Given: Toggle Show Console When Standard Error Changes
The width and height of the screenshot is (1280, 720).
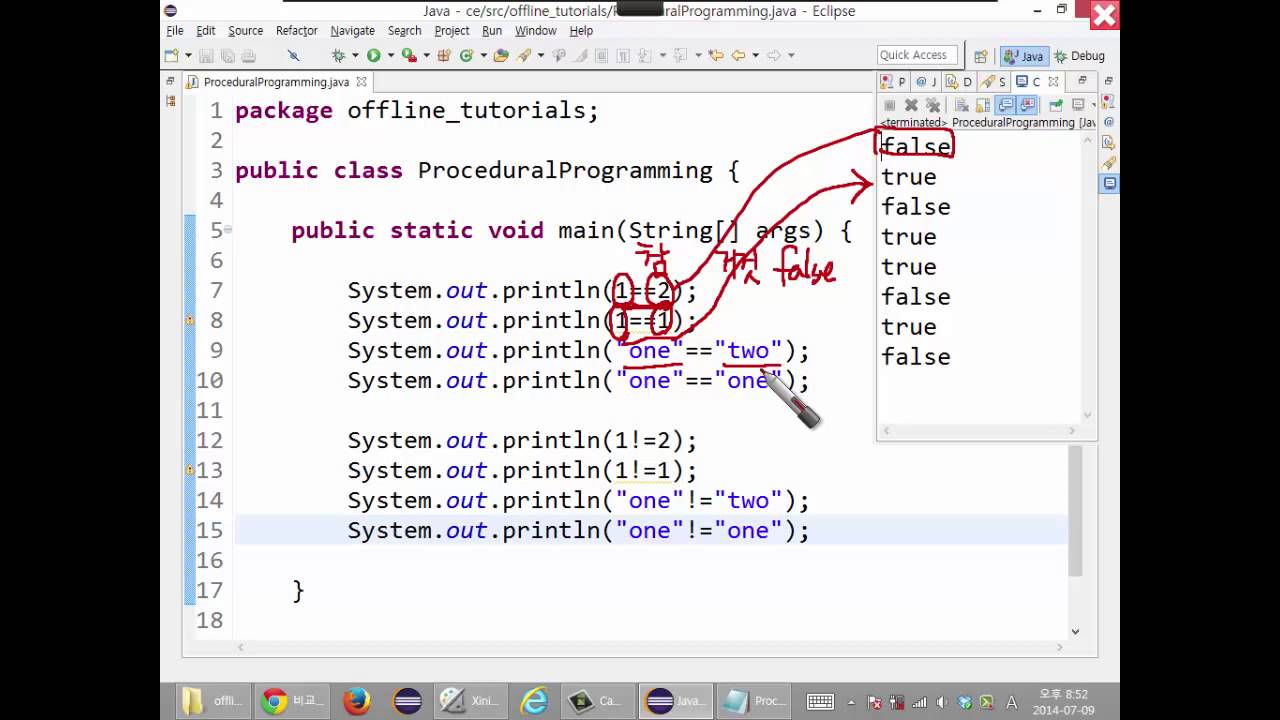Looking at the screenshot, I should click(x=1027, y=105).
